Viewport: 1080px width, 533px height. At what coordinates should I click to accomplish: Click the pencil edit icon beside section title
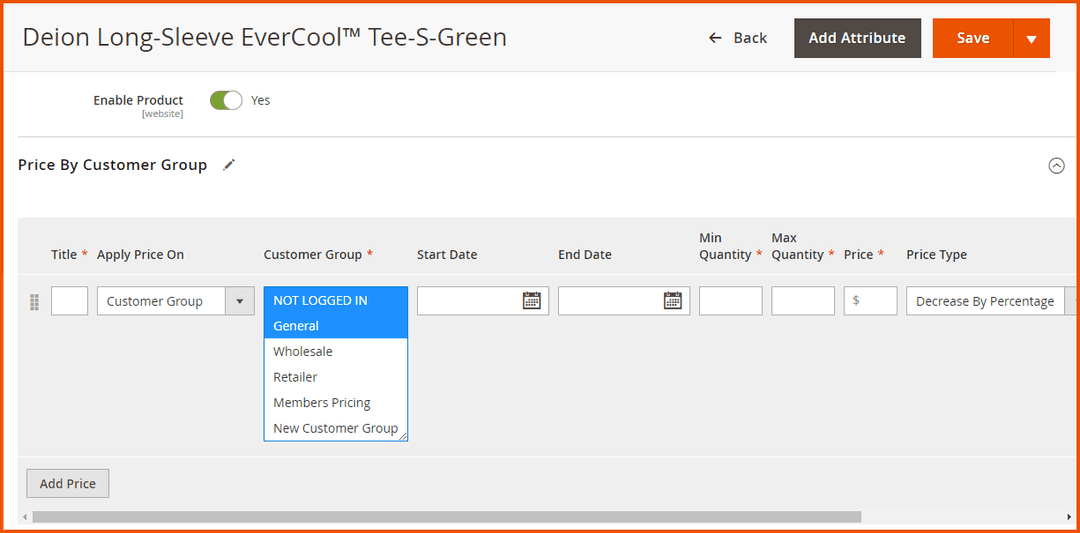[x=229, y=165]
